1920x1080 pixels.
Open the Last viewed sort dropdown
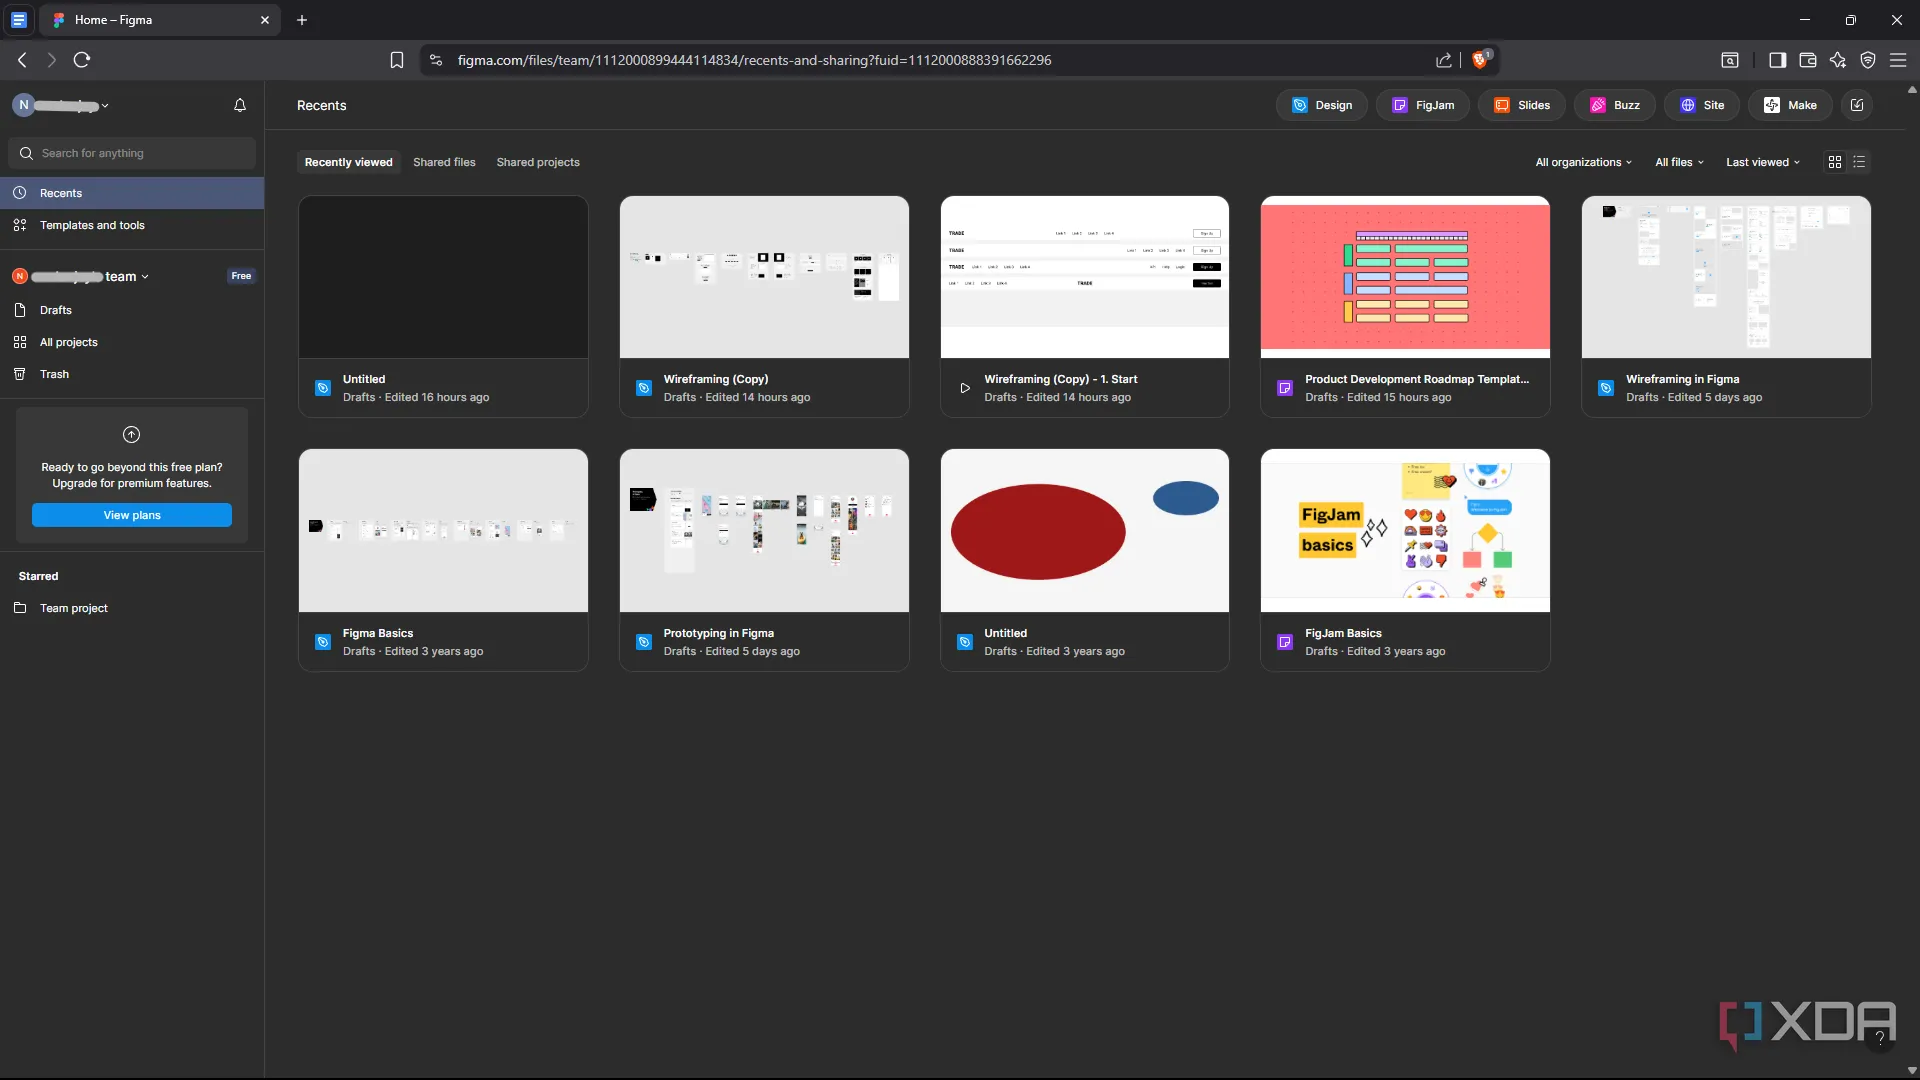click(x=1763, y=162)
